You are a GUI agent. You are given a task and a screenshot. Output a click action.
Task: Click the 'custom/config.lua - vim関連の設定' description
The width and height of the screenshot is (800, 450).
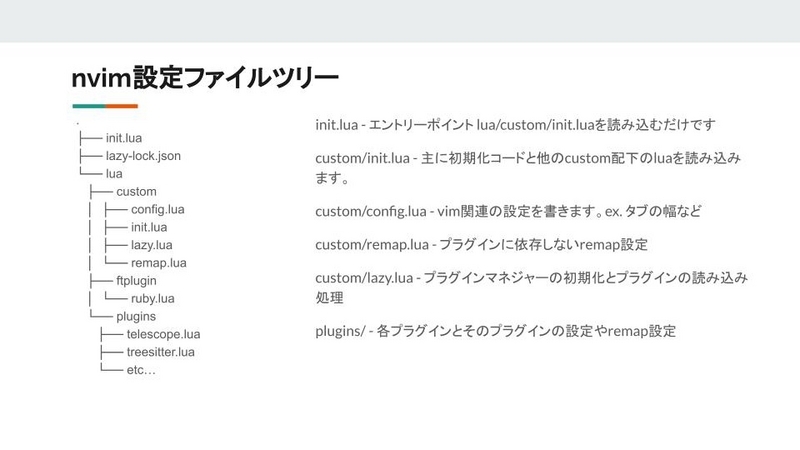tap(508, 211)
